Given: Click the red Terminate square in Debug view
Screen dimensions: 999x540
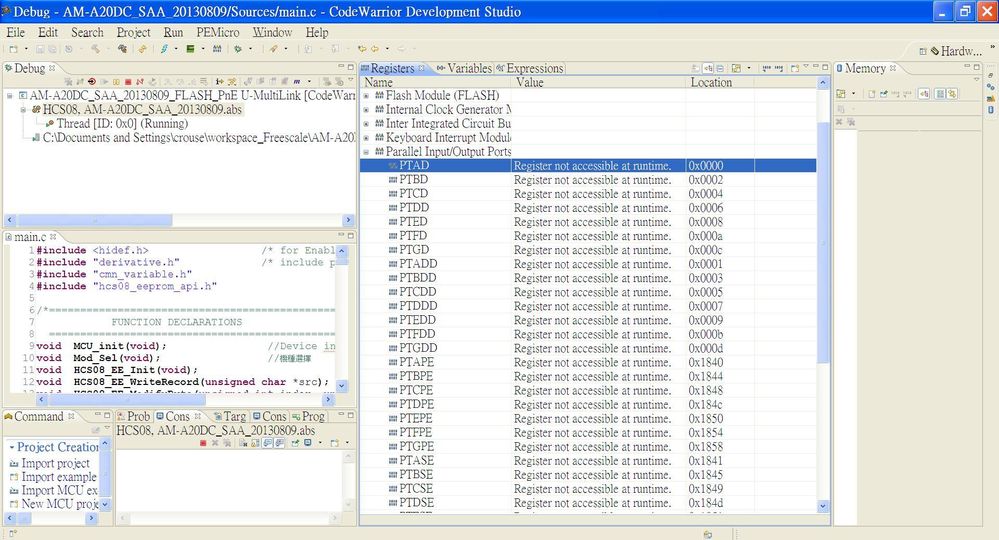Looking at the screenshot, I should [x=128, y=82].
